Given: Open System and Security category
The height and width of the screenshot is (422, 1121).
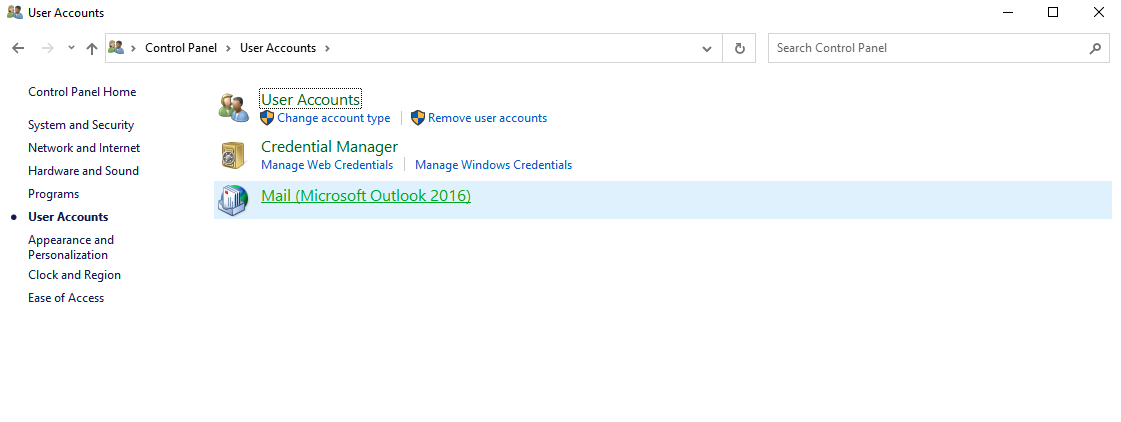Looking at the screenshot, I should coord(81,125).
